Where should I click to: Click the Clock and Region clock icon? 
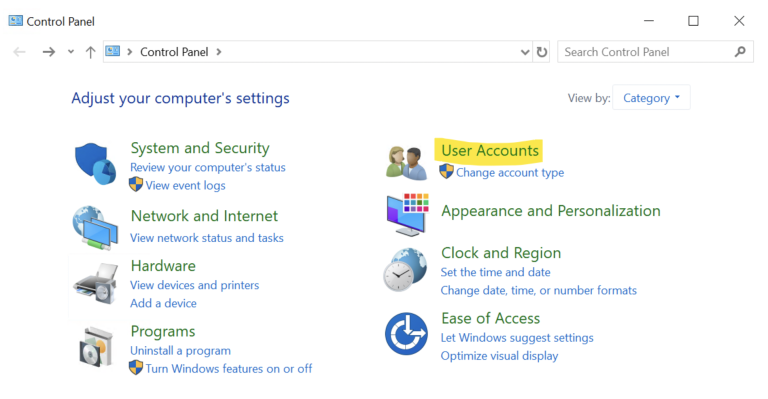click(405, 270)
